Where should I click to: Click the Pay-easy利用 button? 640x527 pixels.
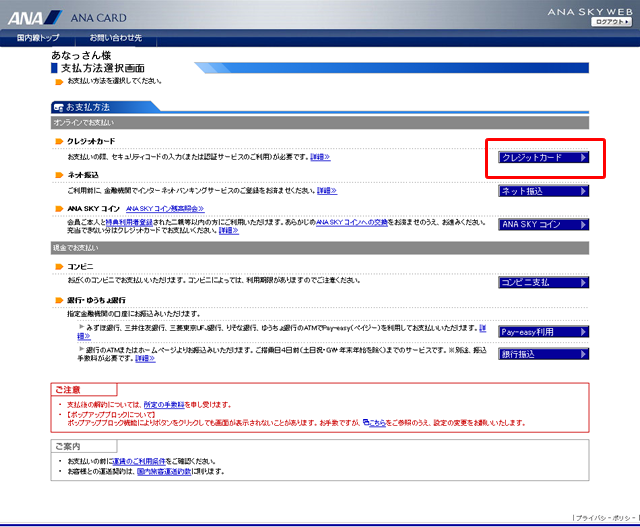tap(543, 332)
